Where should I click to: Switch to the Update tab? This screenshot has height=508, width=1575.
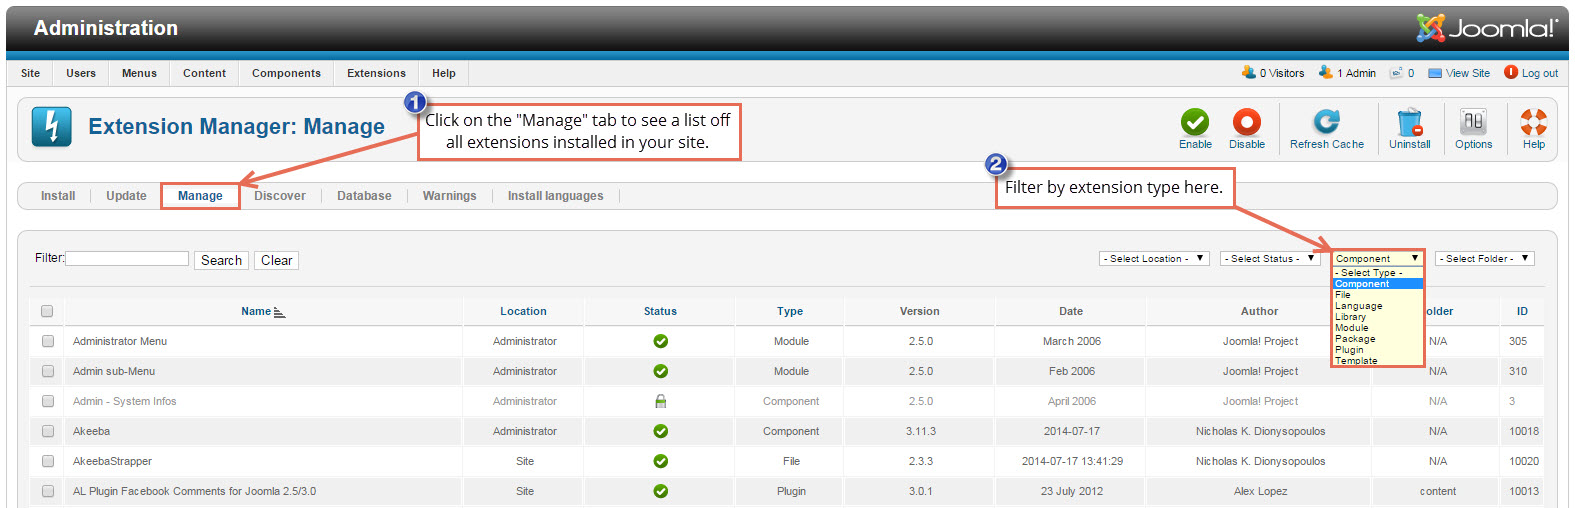(x=126, y=196)
